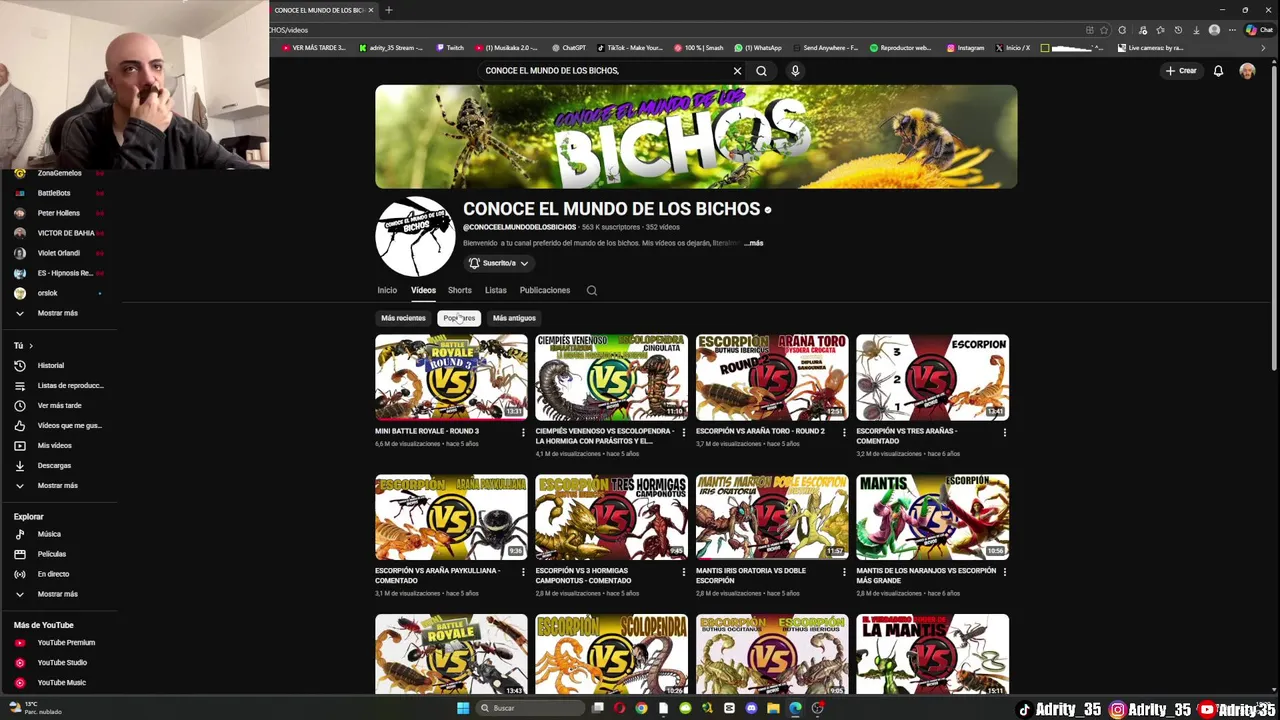This screenshot has width=1280, height=720.
Task: Open options menu for Mantis de los Naranjos
Action: (x=1004, y=572)
